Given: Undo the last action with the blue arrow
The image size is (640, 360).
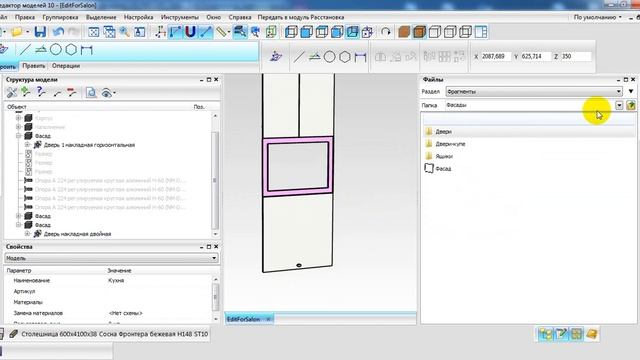Looking at the screenshot, I should (58, 32).
